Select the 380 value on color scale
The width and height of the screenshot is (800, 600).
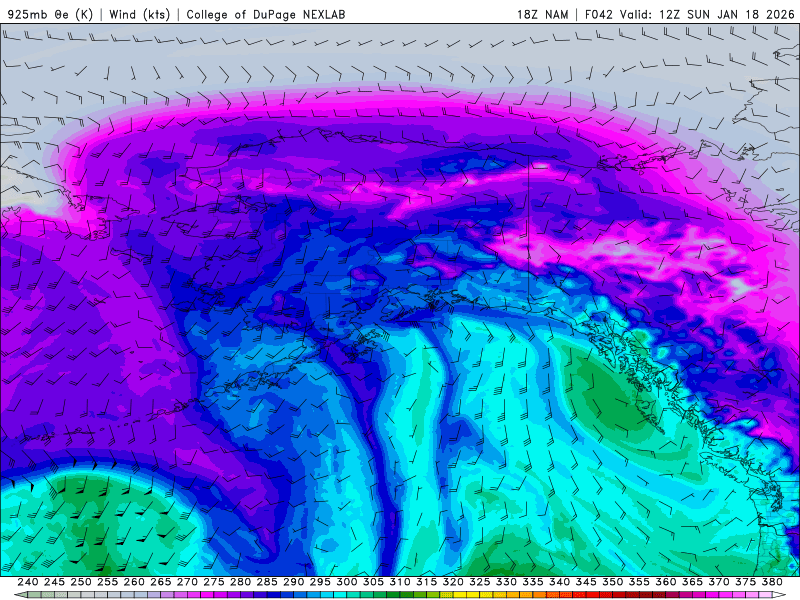(772, 582)
